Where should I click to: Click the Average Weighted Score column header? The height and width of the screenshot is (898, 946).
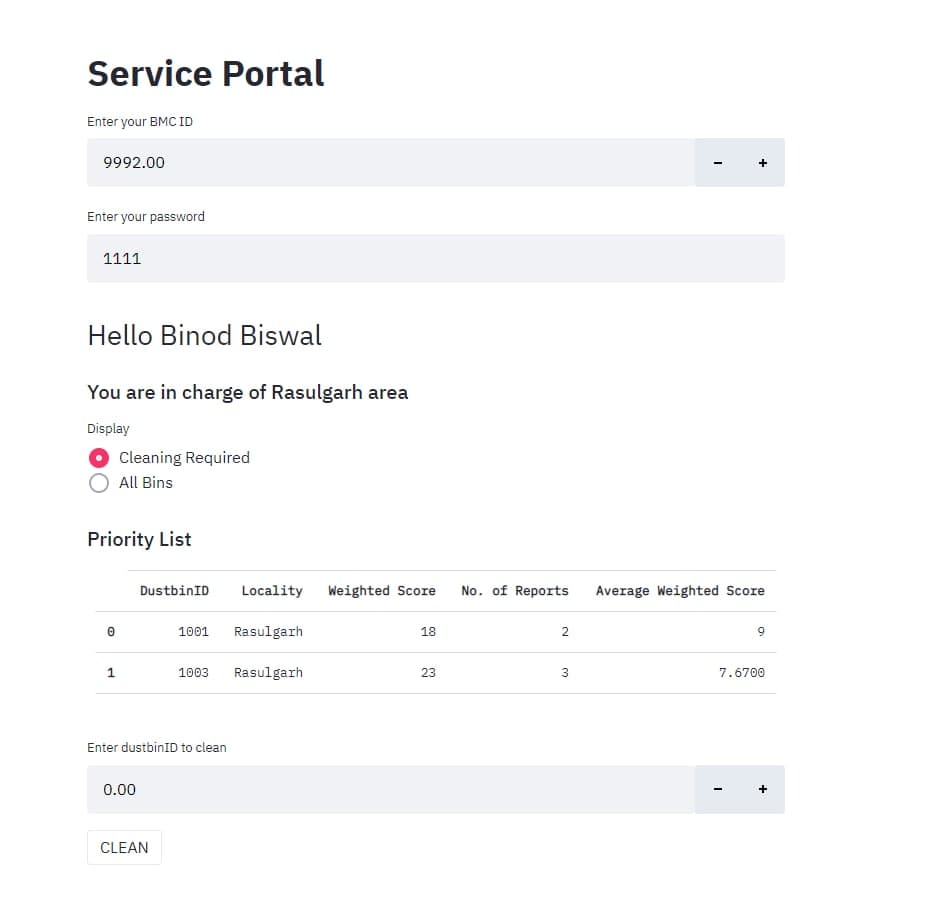(x=680, y=590)
